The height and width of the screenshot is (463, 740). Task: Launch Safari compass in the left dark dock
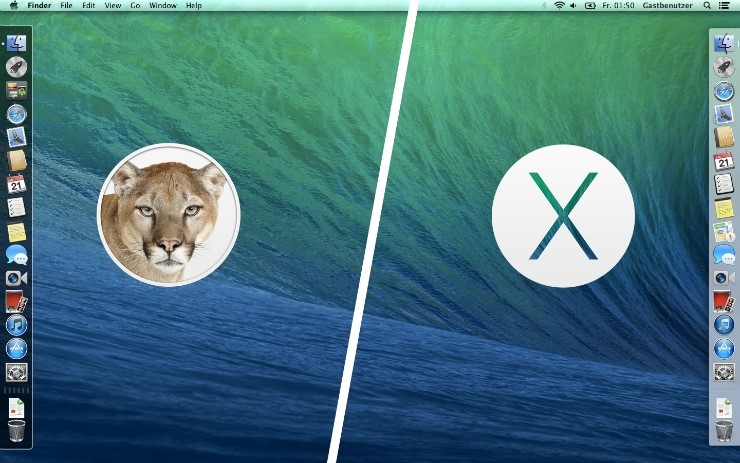tap(17, 114)
